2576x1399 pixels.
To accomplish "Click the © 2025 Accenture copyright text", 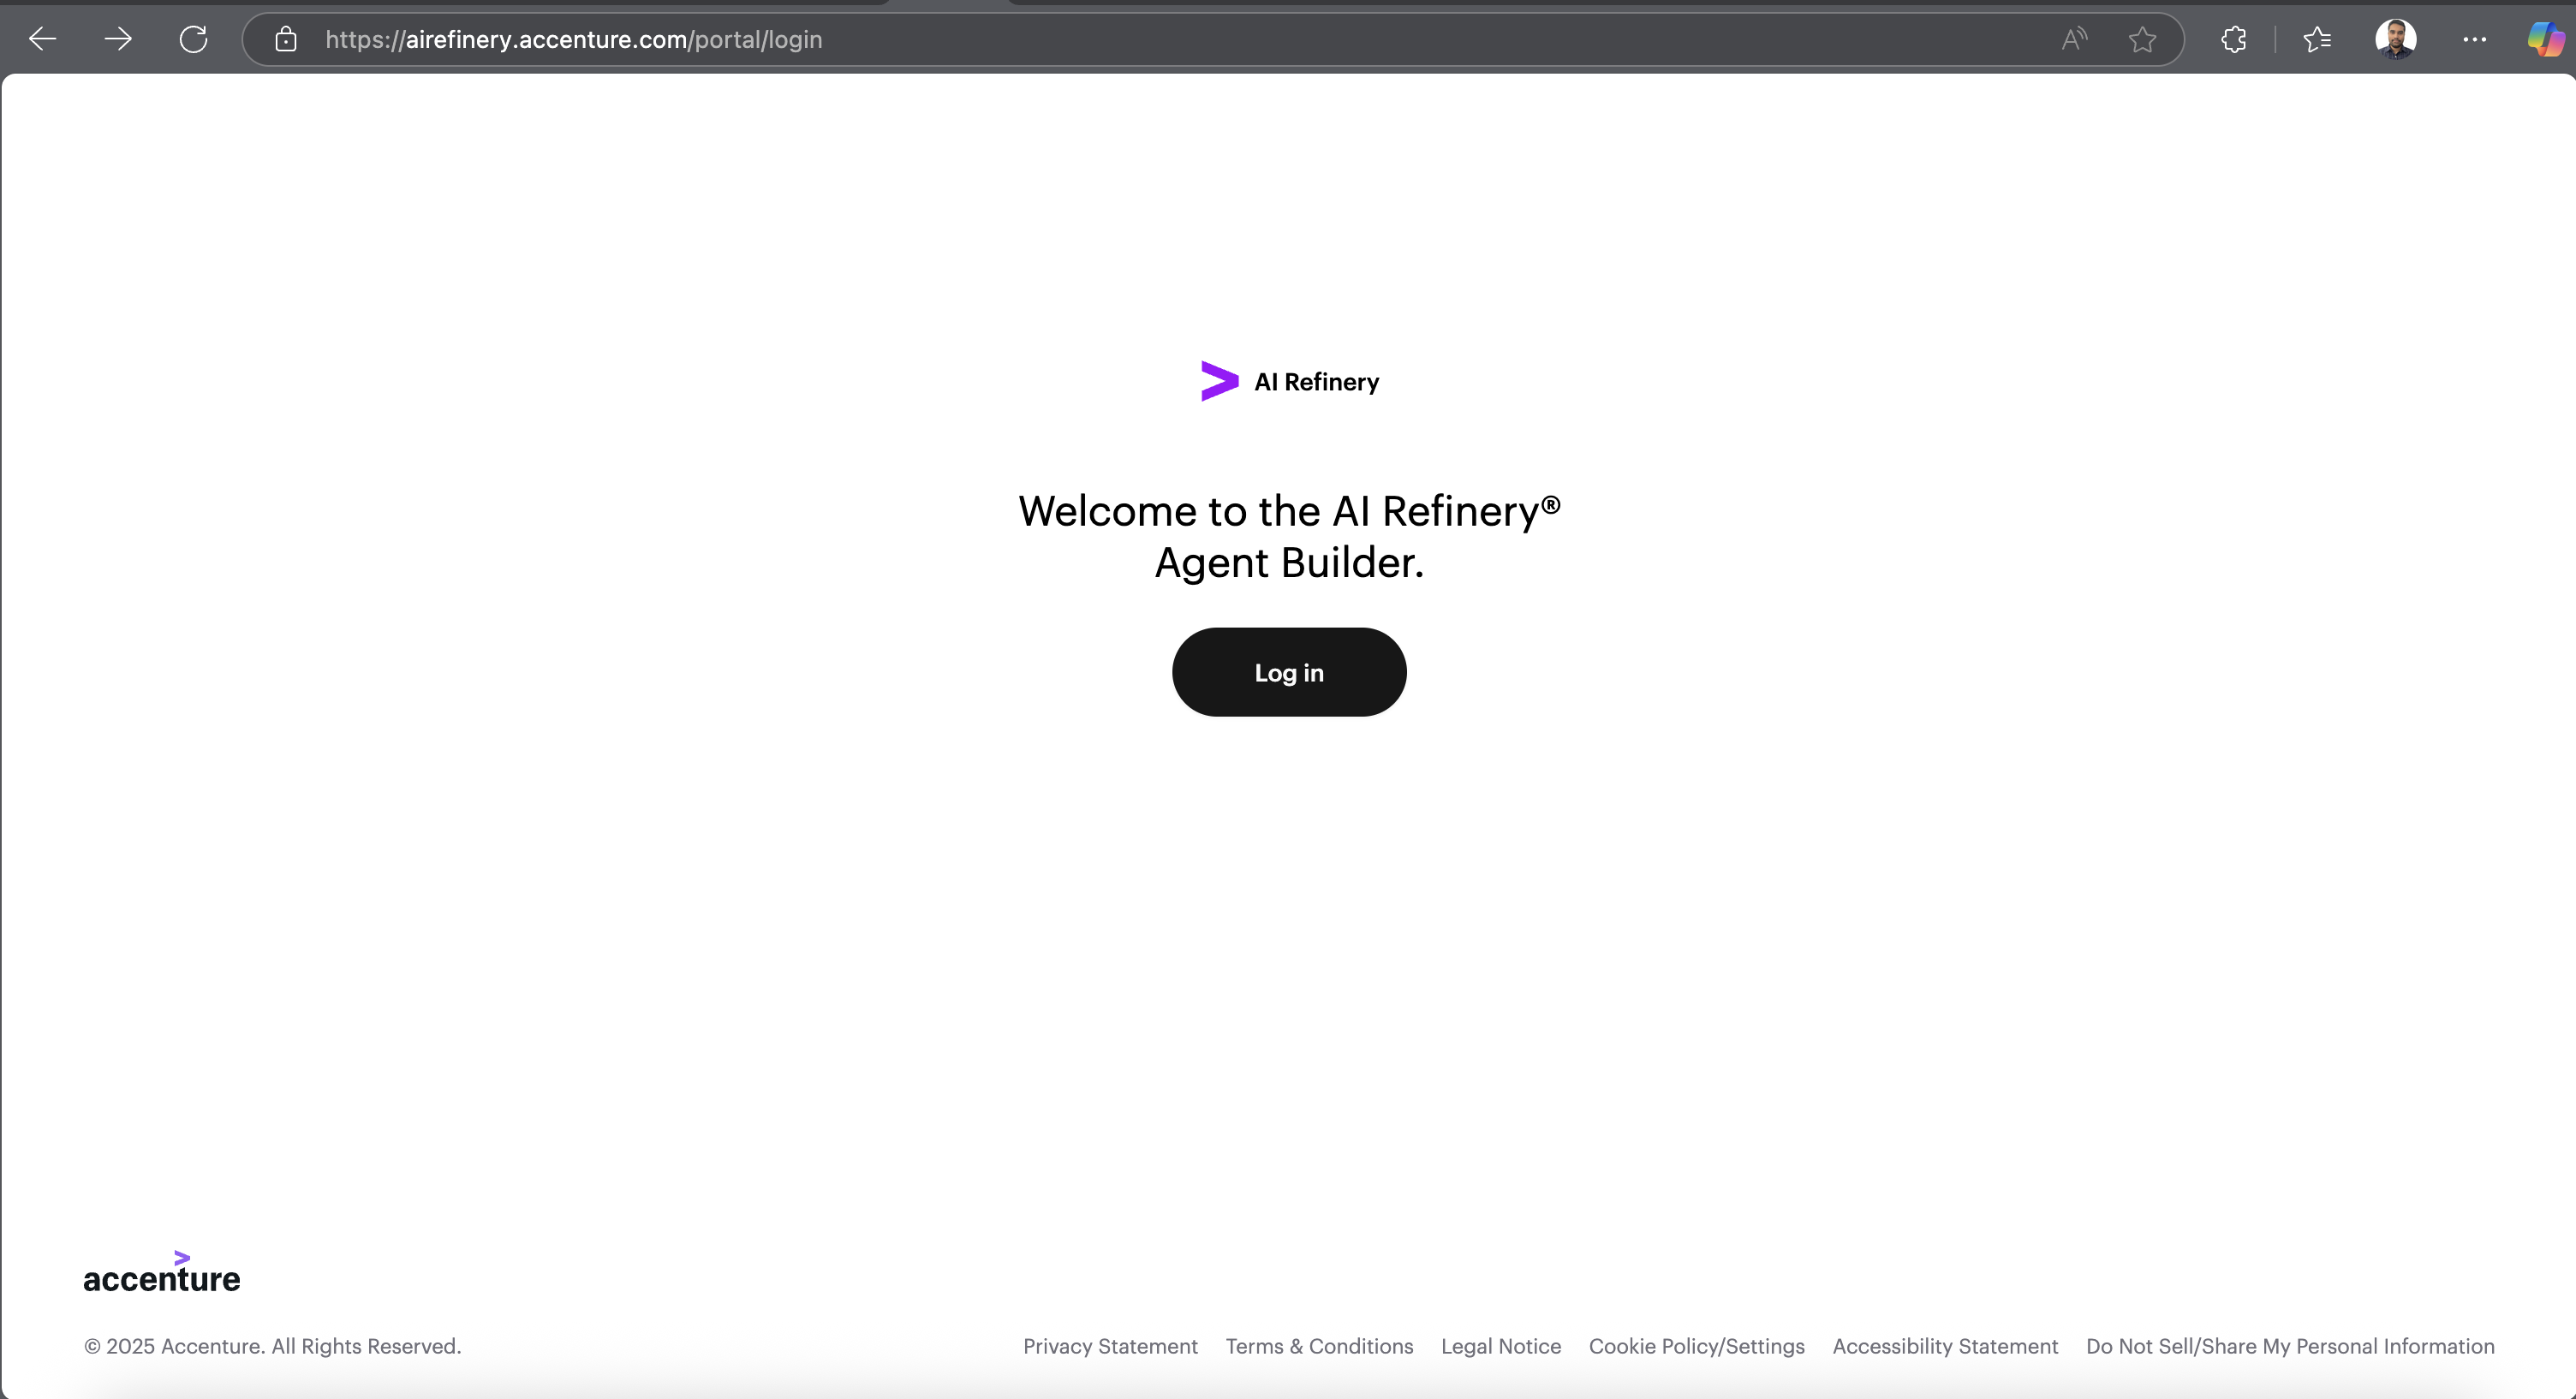I will (272, 1346).
